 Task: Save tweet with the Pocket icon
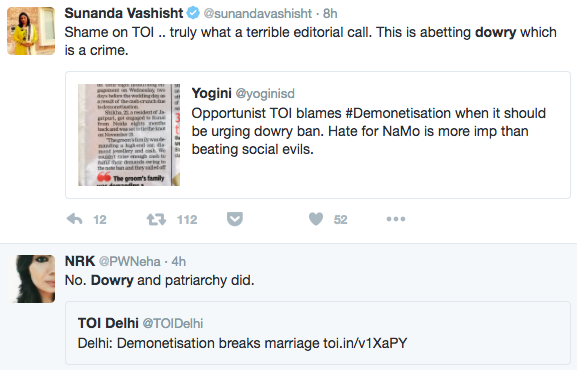[x=235, y=219]
